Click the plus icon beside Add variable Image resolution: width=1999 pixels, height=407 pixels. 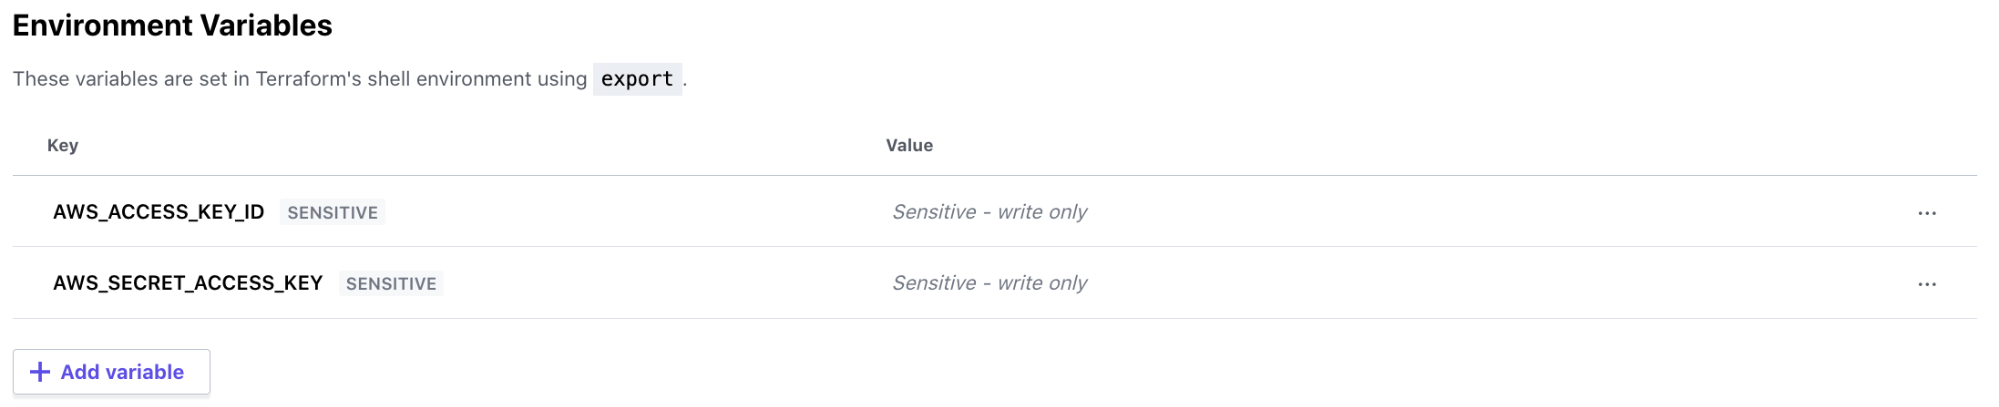point(40,372)
